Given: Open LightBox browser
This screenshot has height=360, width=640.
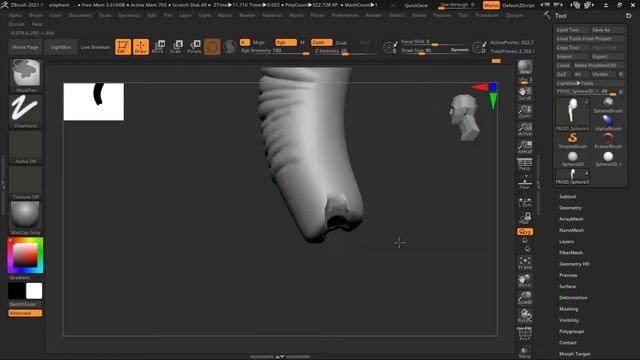Looking at the screenshot, I should (60, 47).
